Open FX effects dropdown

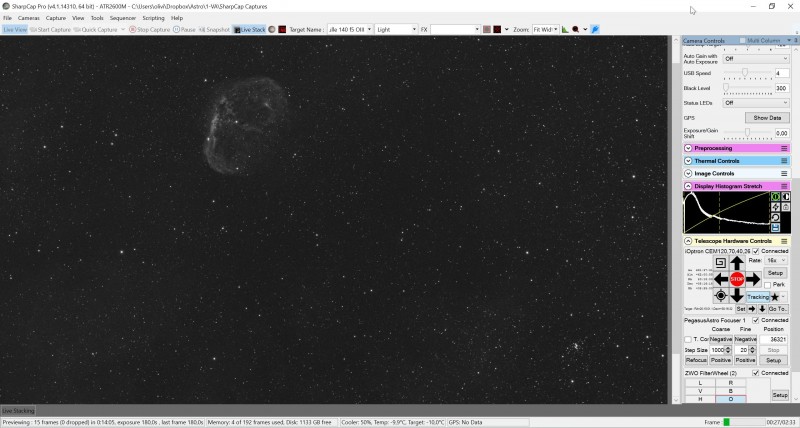click(455, 30)
